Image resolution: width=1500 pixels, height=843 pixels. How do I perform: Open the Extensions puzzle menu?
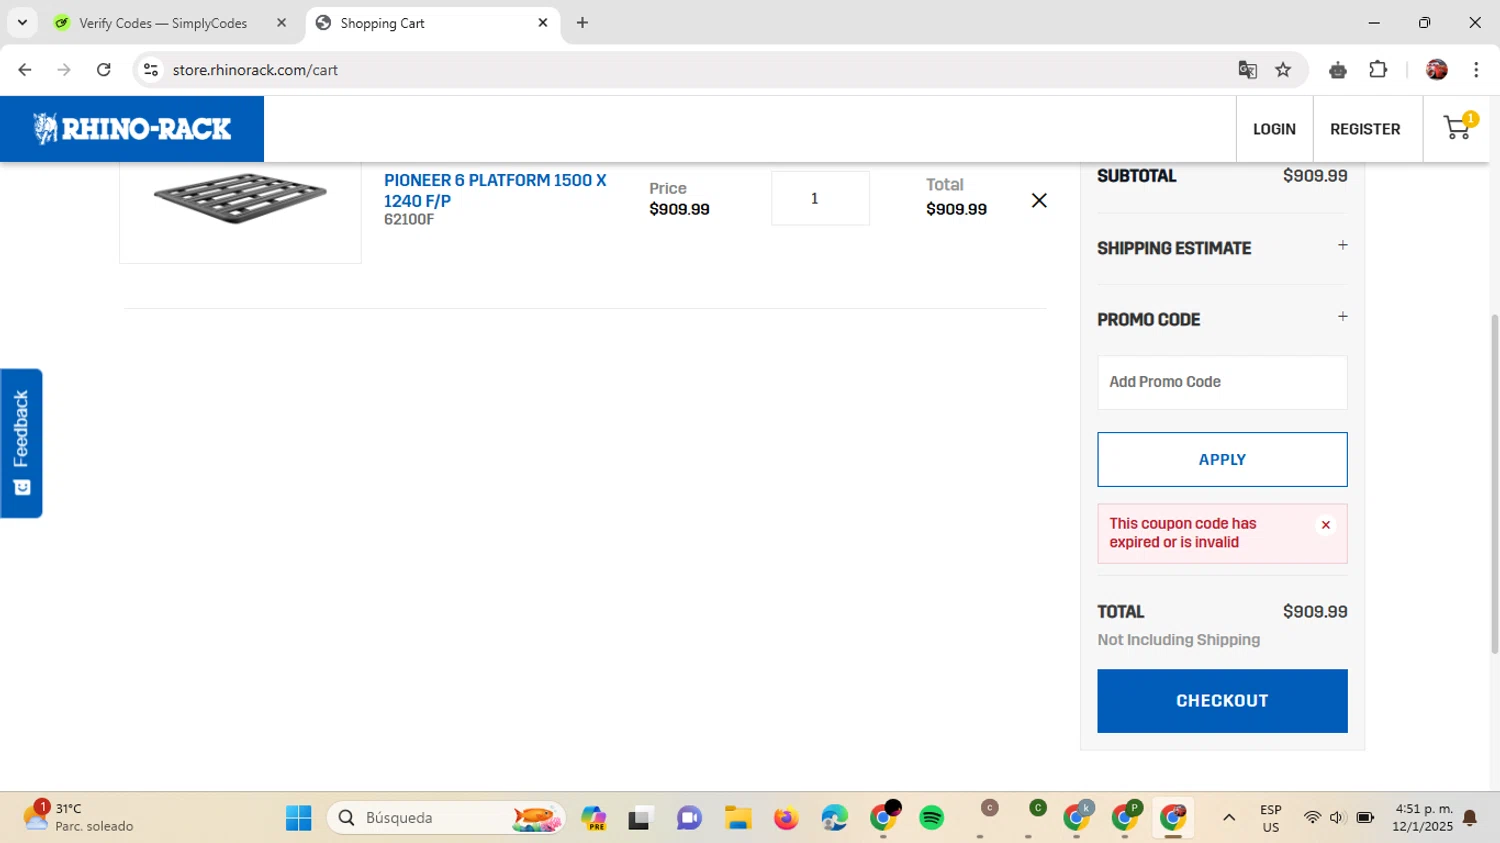[x=1378, y=70]
